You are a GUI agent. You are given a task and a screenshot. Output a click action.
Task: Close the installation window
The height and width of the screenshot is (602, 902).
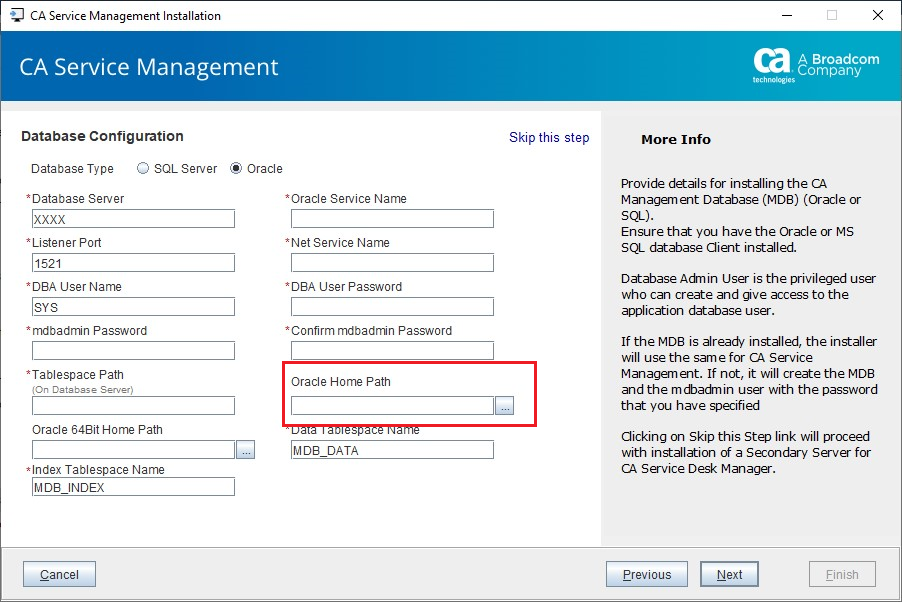tap(877, 16)
